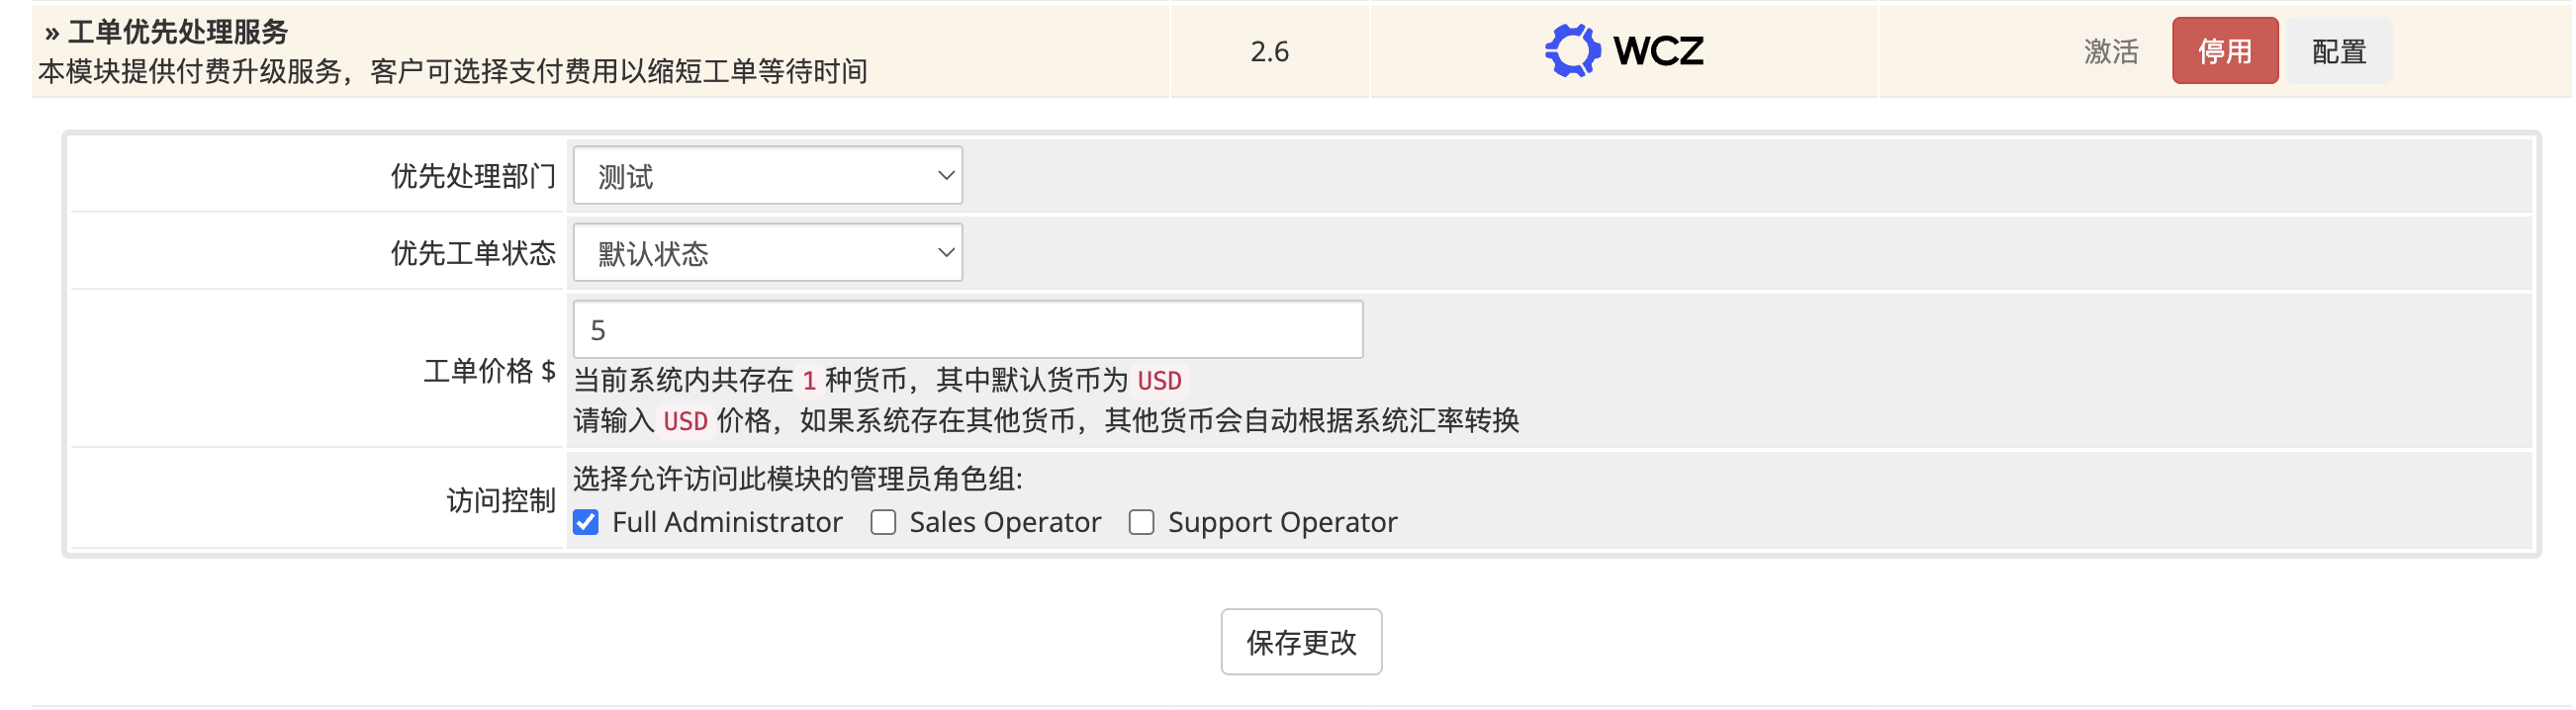Toggle the Full Administrator checkbox

(587, 523)
